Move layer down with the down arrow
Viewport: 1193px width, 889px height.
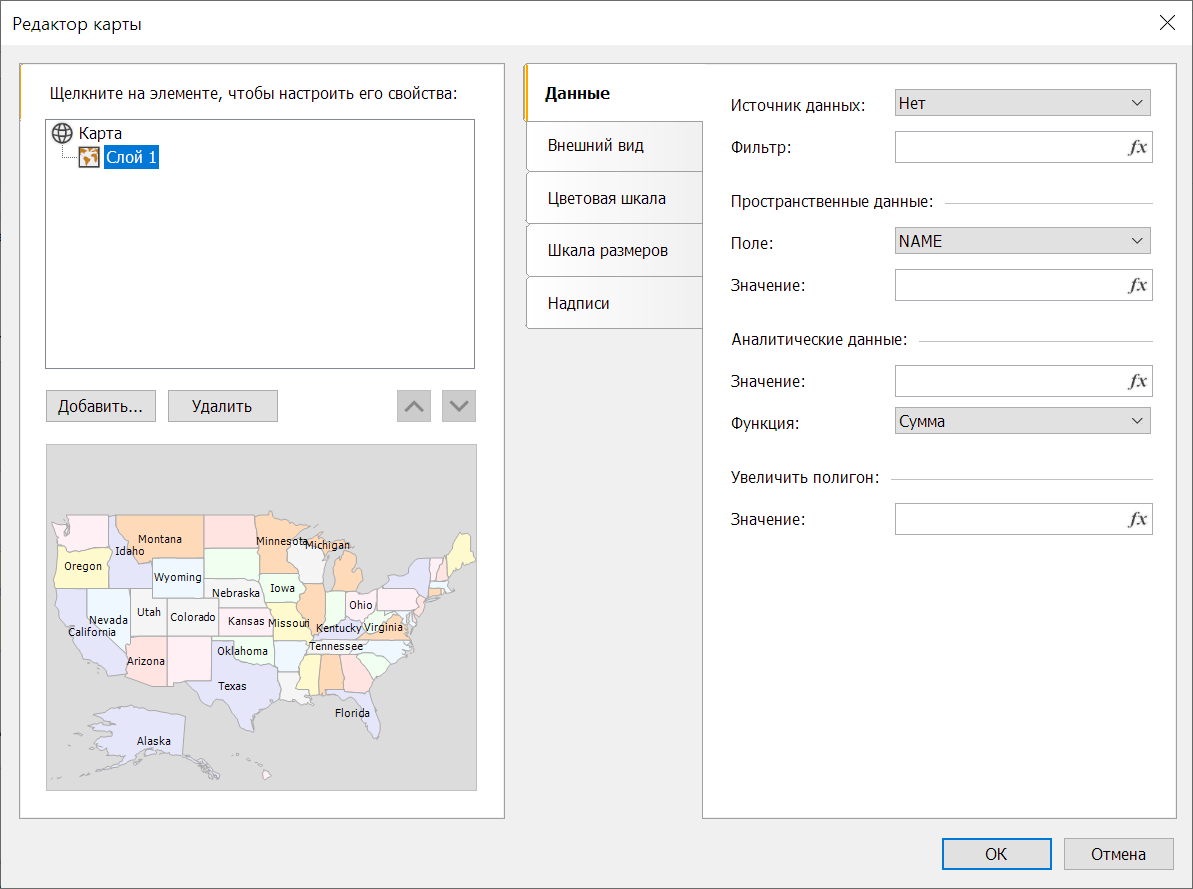tap(459, 406)
